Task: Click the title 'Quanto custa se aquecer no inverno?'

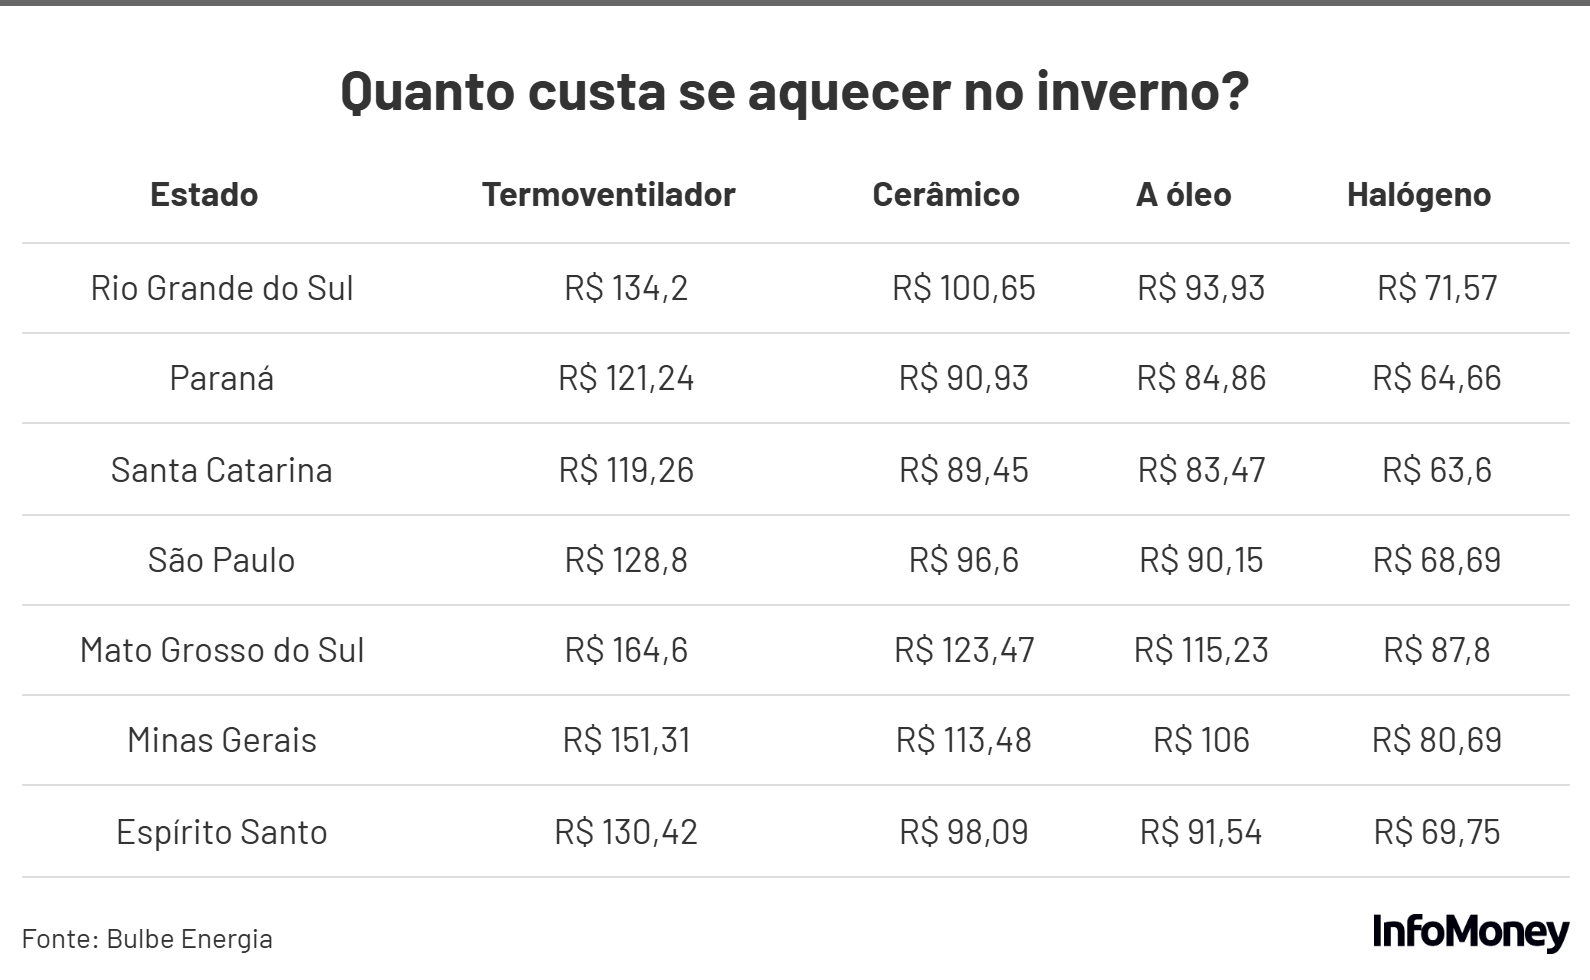Action: tap(794, 91)
